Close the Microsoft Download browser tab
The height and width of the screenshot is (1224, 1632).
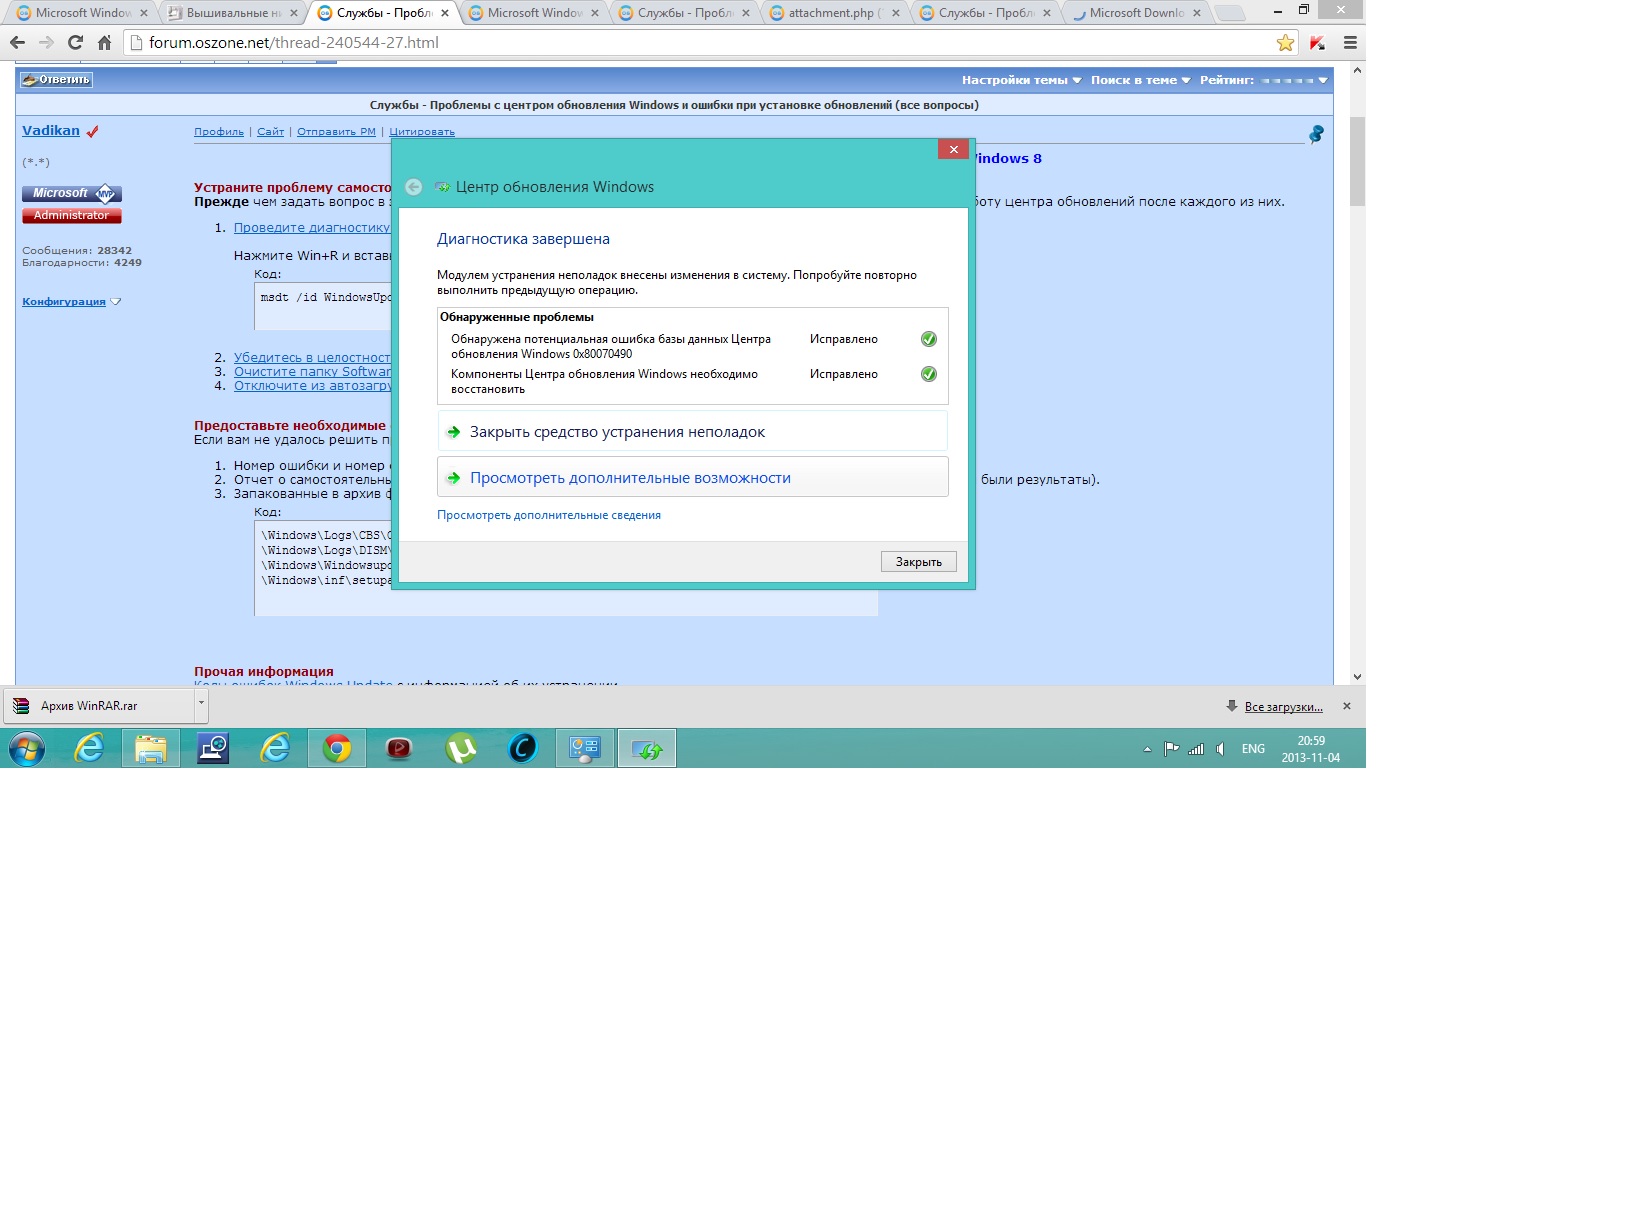pyautogui.click(x=1197, y=13)
